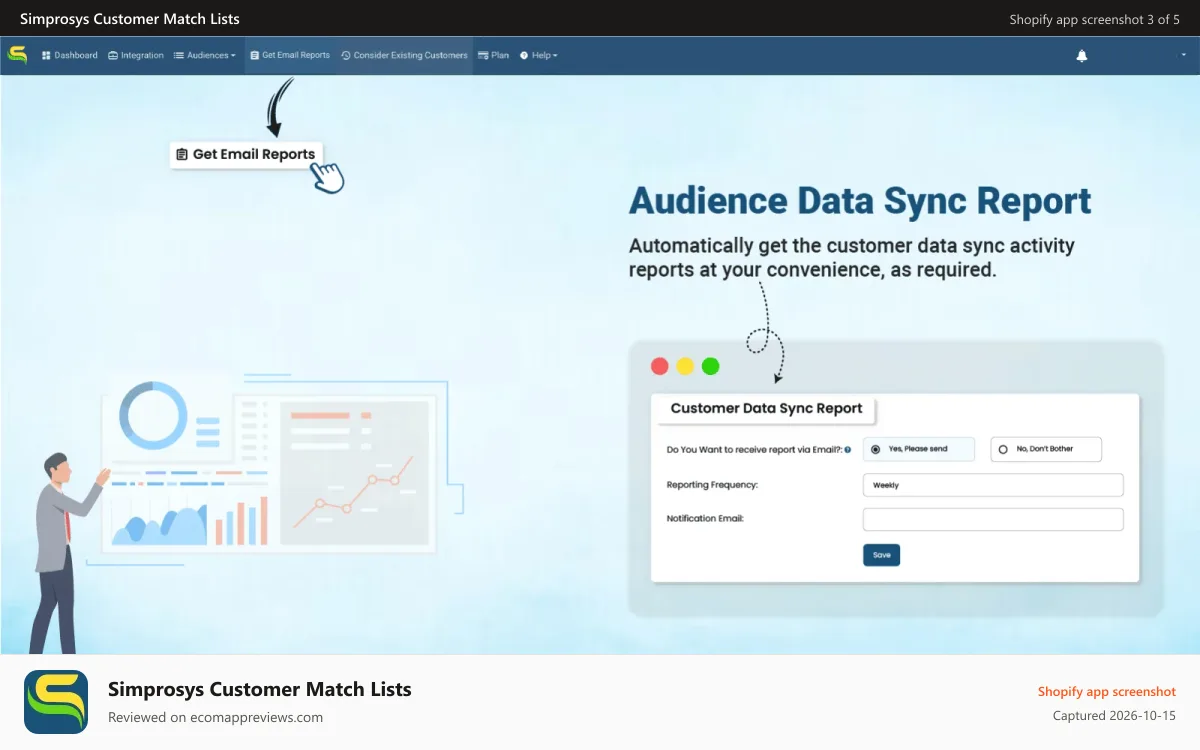
Task: Click the orange 'Shopify app screenshot' label
Action: point(1107,692)
